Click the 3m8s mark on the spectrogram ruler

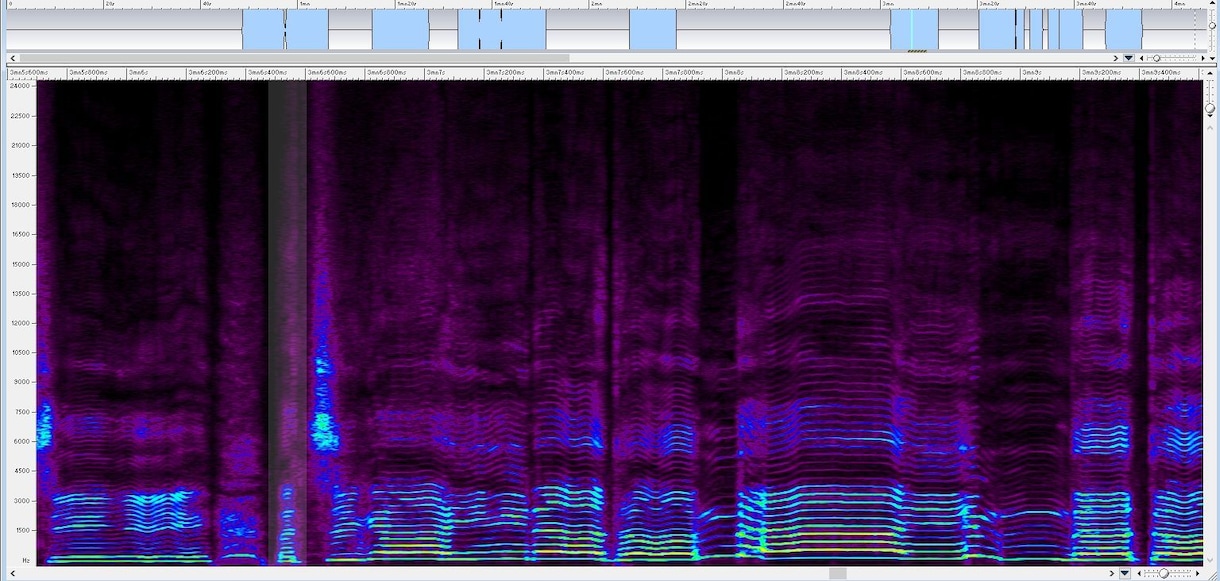tap(733, 73)
